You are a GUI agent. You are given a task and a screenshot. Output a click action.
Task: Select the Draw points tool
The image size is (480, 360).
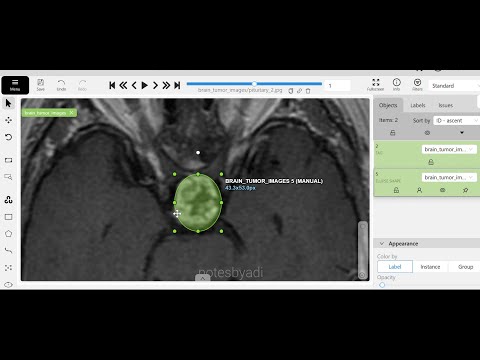(9, 267)
